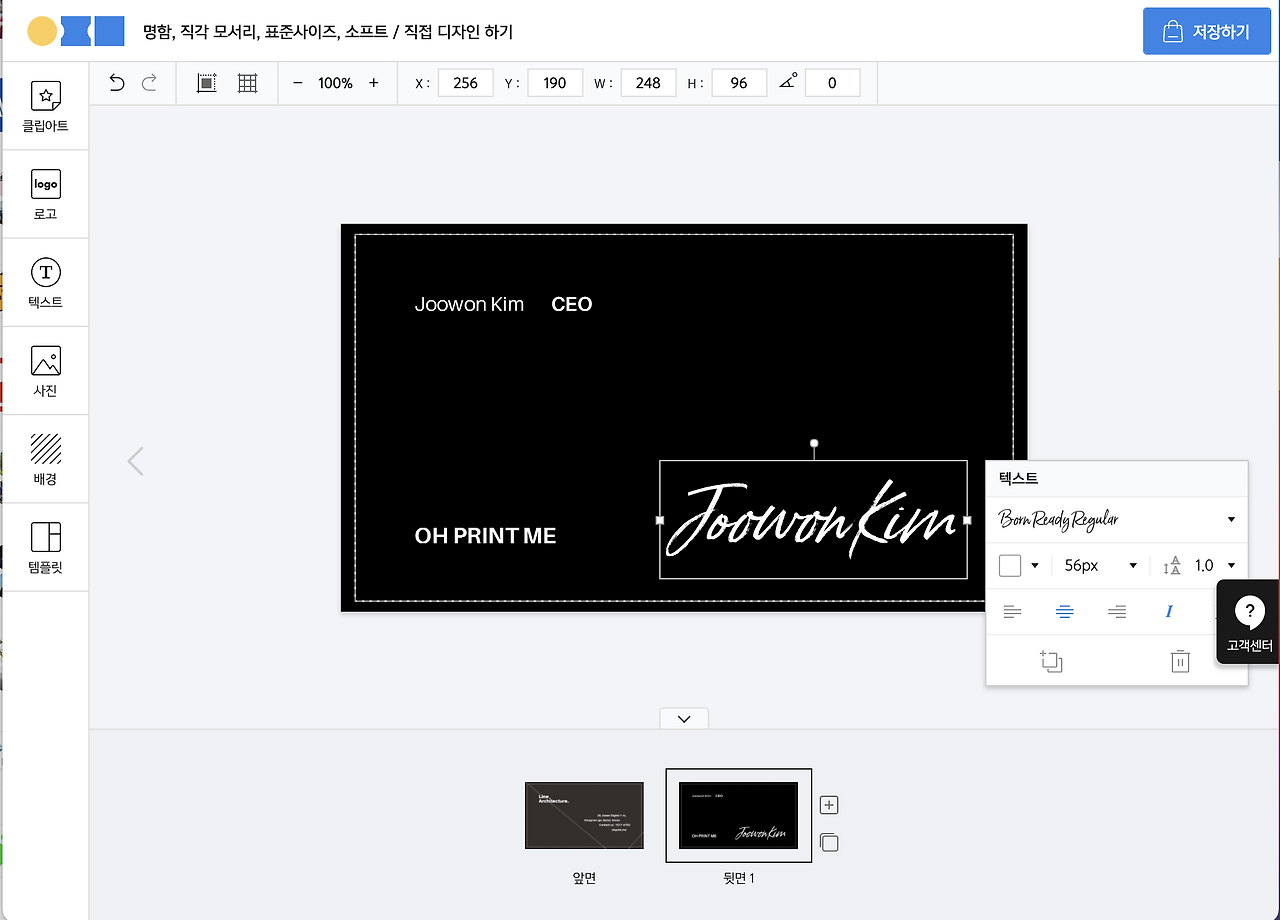Click the rotation angle input field
Screen dimensions: 1280x920
[832, 83]
